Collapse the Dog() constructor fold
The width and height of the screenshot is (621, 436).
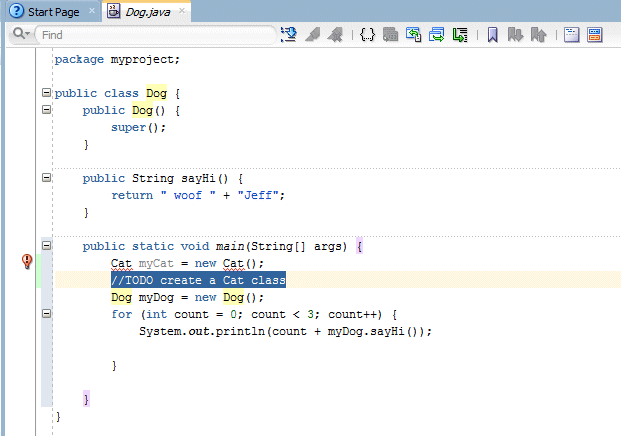point(46,110)
